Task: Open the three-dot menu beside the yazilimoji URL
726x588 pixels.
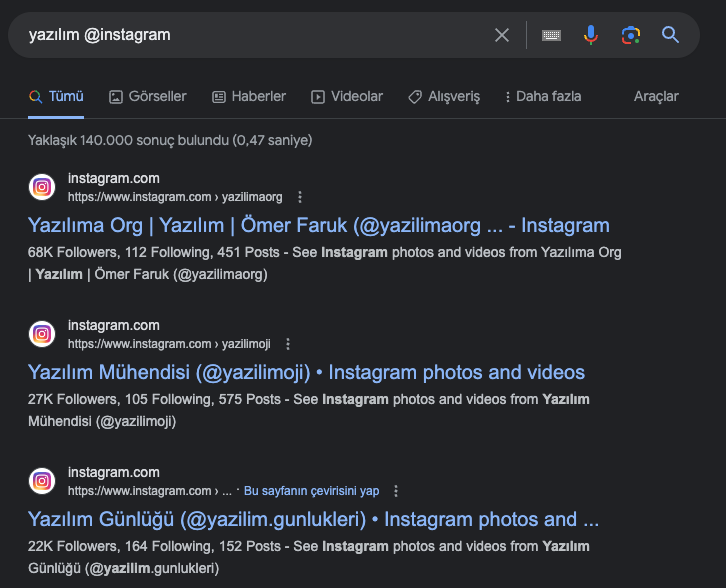Action: (288, 344)
